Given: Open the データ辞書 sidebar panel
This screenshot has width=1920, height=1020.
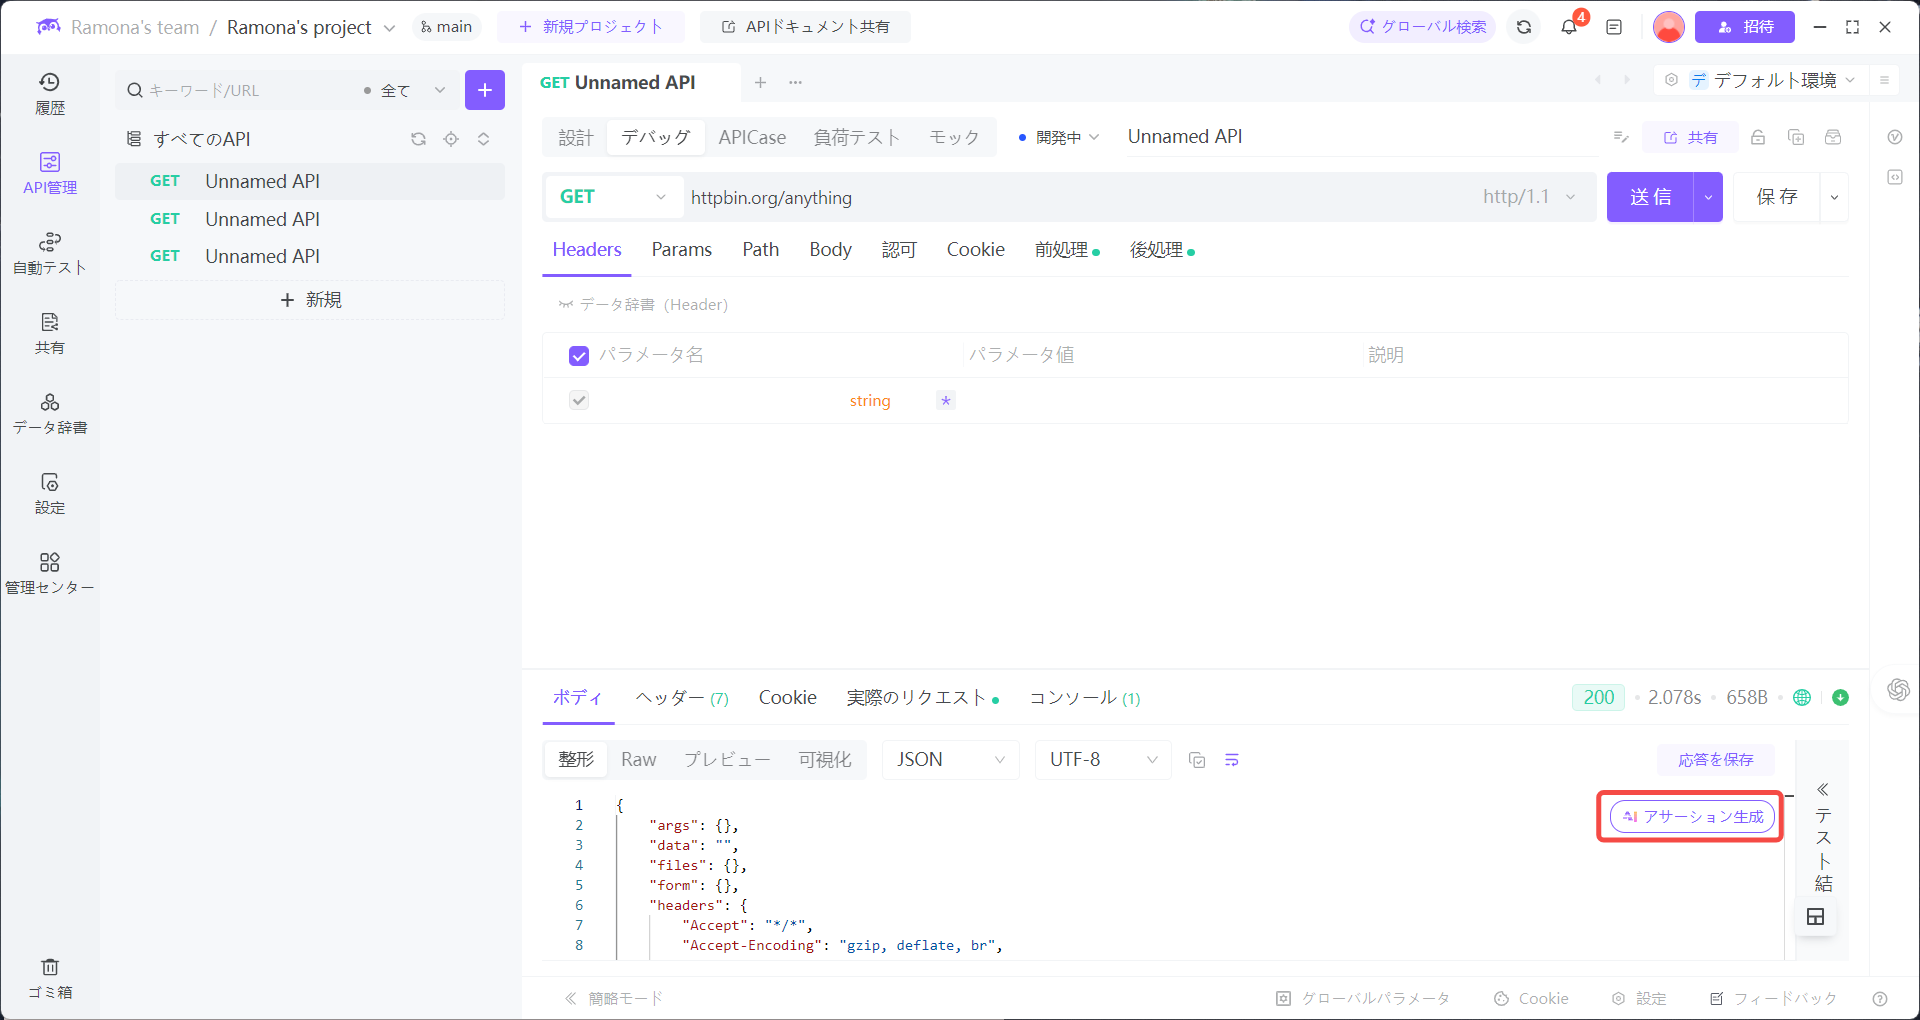Looking at the screenshot, I should (50, 412).
